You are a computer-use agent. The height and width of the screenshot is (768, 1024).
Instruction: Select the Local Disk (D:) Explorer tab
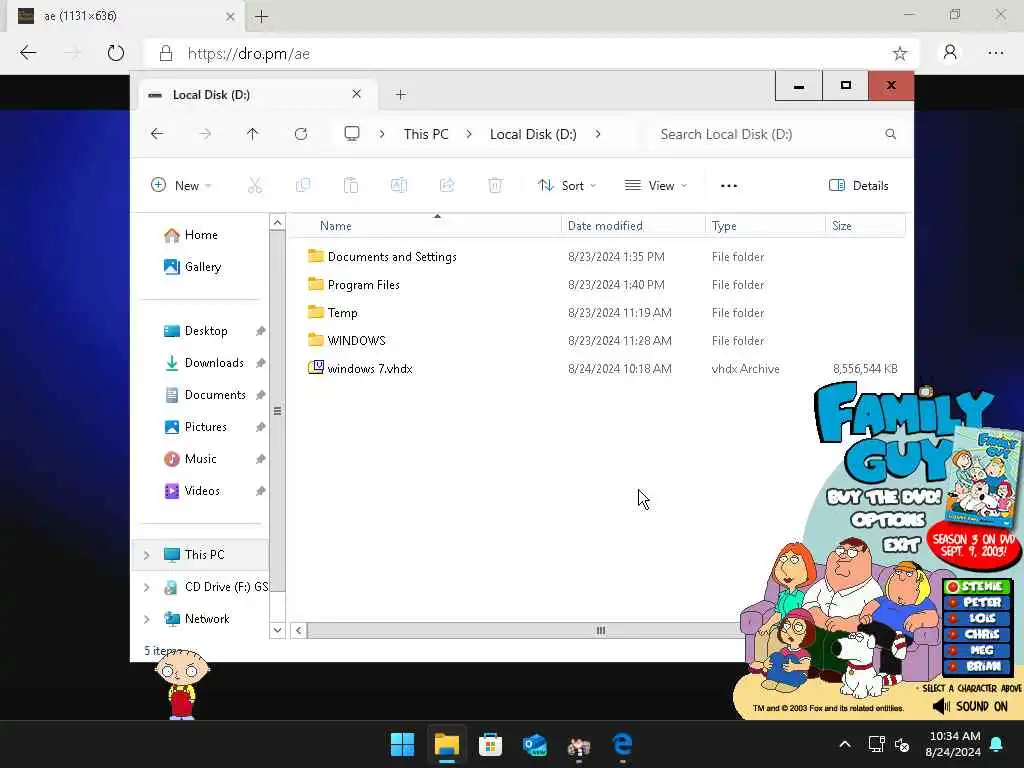point(257,95)
